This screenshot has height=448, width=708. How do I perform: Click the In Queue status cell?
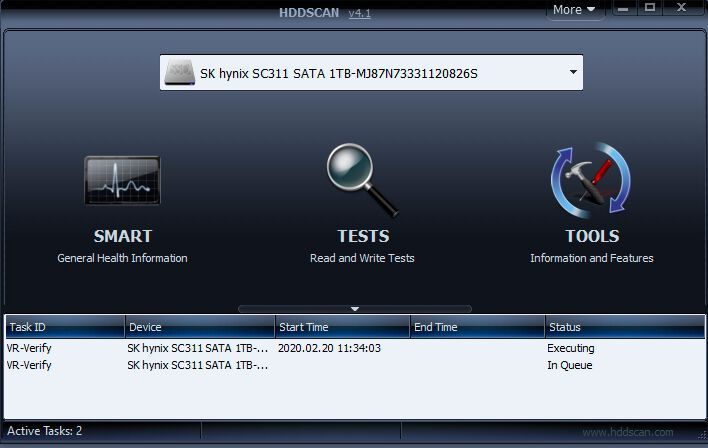(x=569, y=365)
